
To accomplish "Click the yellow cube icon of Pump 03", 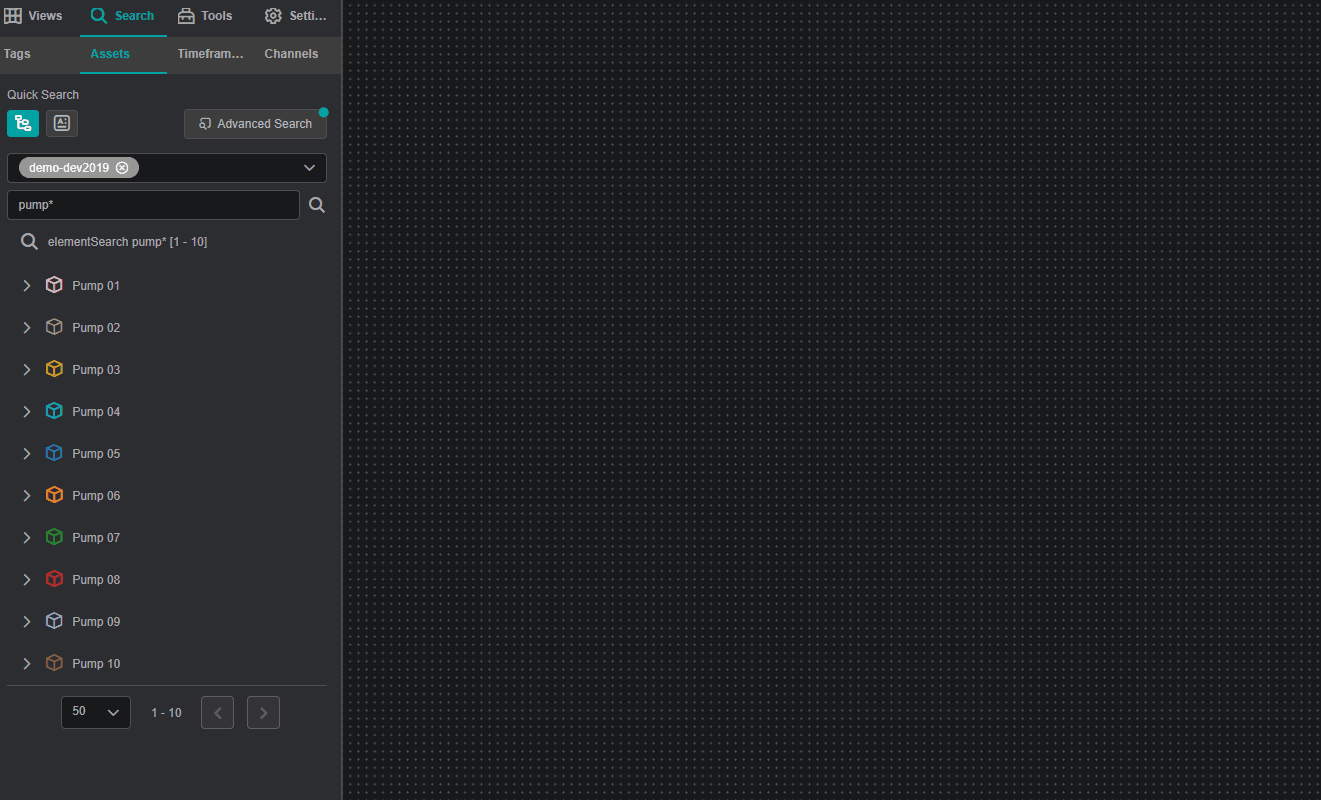I will pyautogui.click(x=55, y=369).
